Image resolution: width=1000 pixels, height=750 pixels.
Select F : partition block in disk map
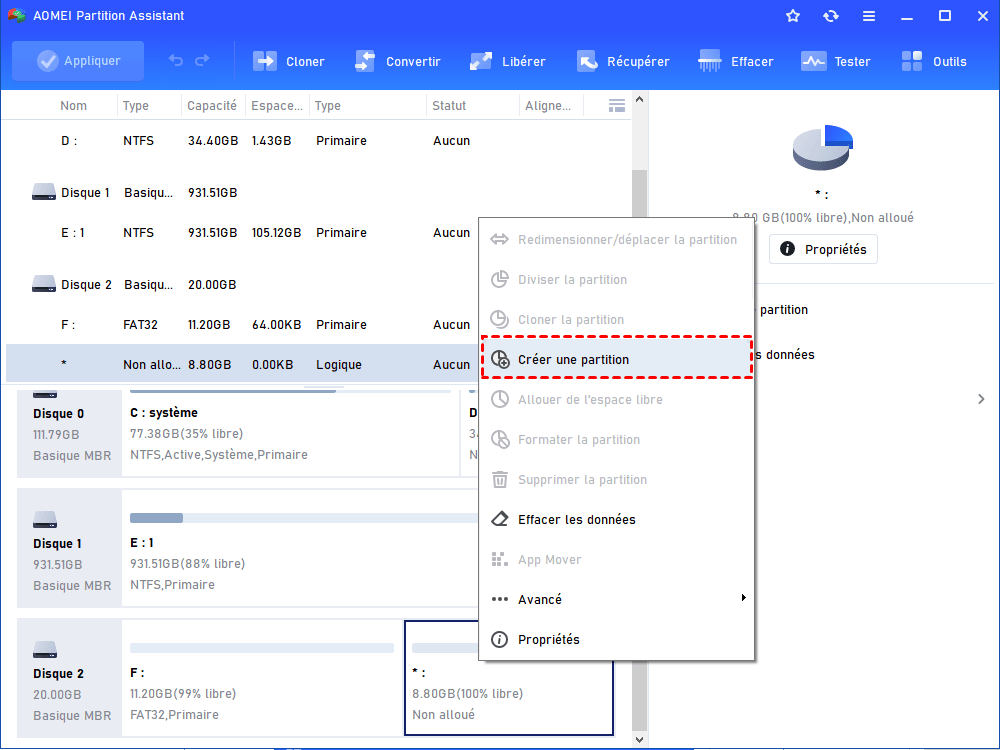262,679
